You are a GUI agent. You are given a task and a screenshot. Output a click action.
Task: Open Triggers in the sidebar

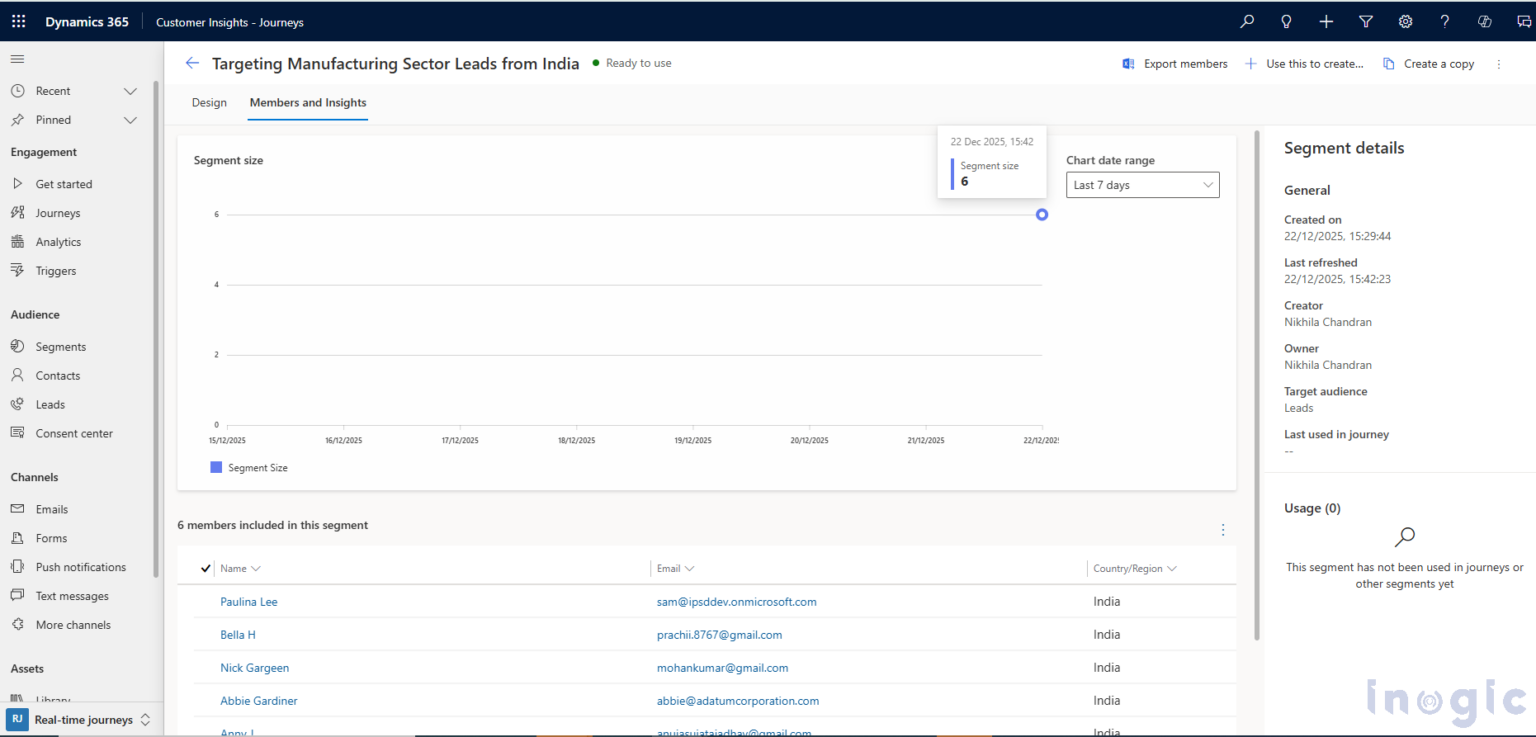[58, 270]
